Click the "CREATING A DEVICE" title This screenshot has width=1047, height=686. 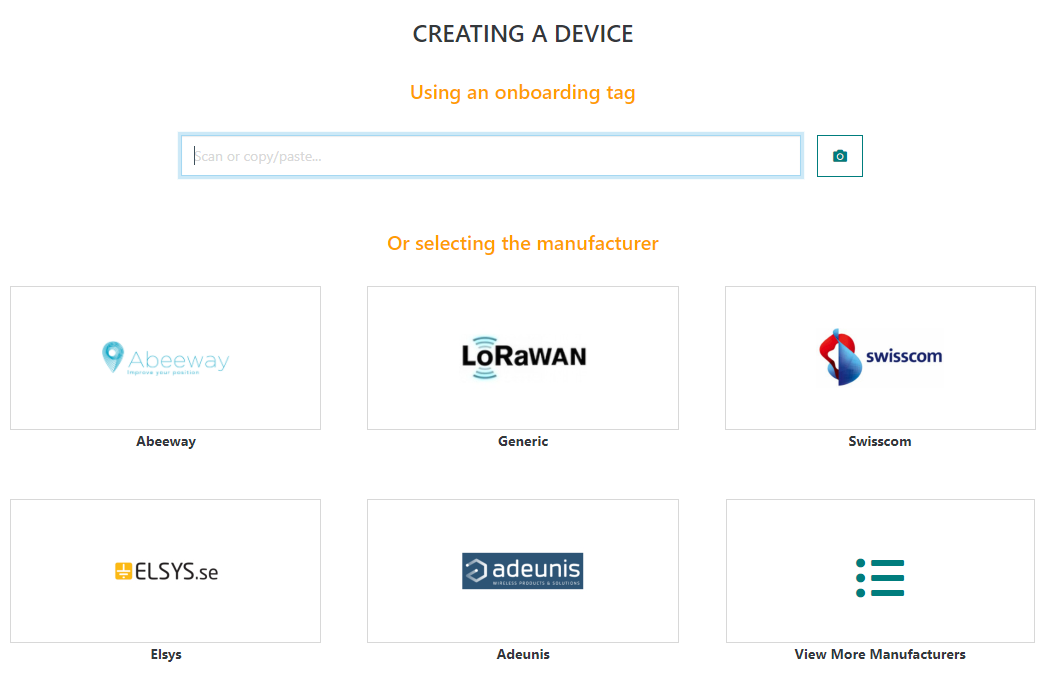pyautogui.click(x=523, y=34)
